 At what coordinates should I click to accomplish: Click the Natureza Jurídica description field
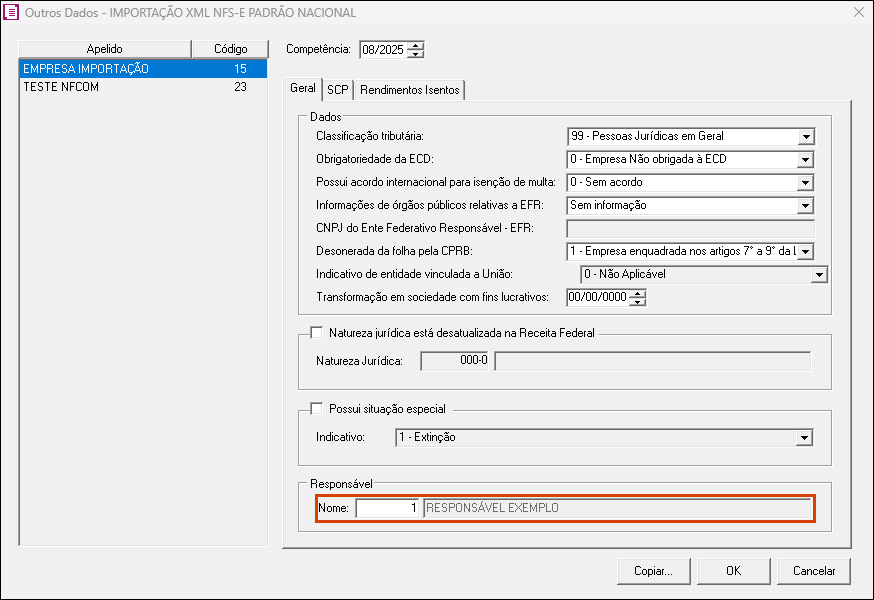tap(653, 361)
